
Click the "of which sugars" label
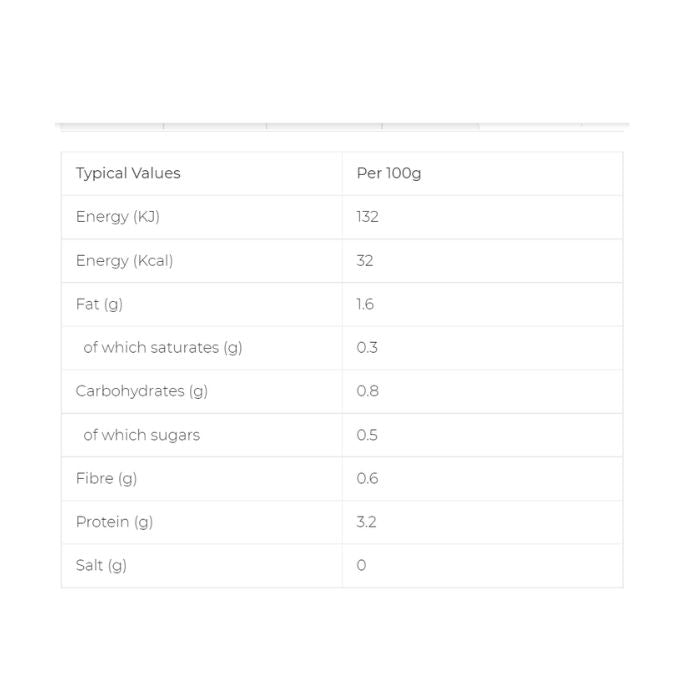coord(141,435)
